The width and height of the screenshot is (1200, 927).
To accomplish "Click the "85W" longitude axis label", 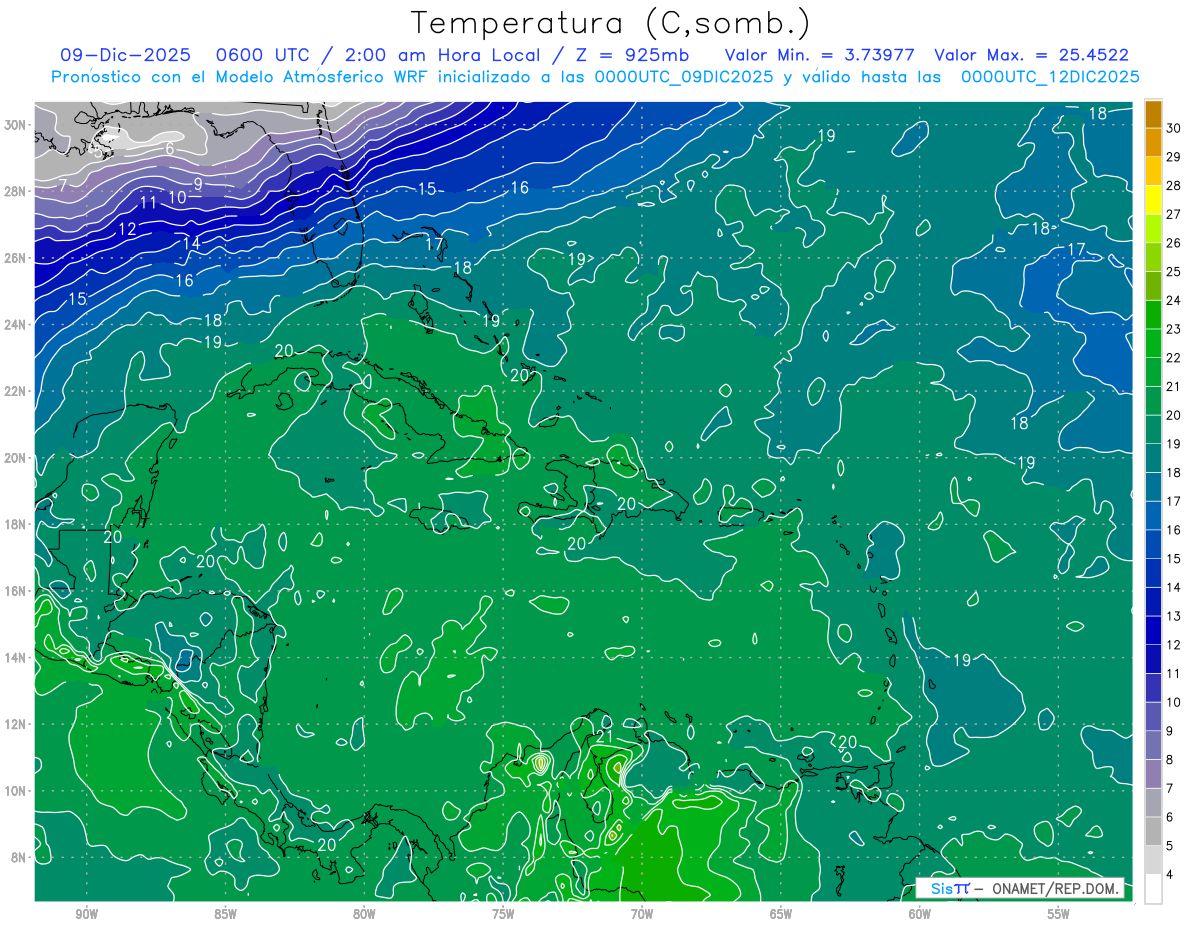I will pyautogui.click(x=225, y=914).
